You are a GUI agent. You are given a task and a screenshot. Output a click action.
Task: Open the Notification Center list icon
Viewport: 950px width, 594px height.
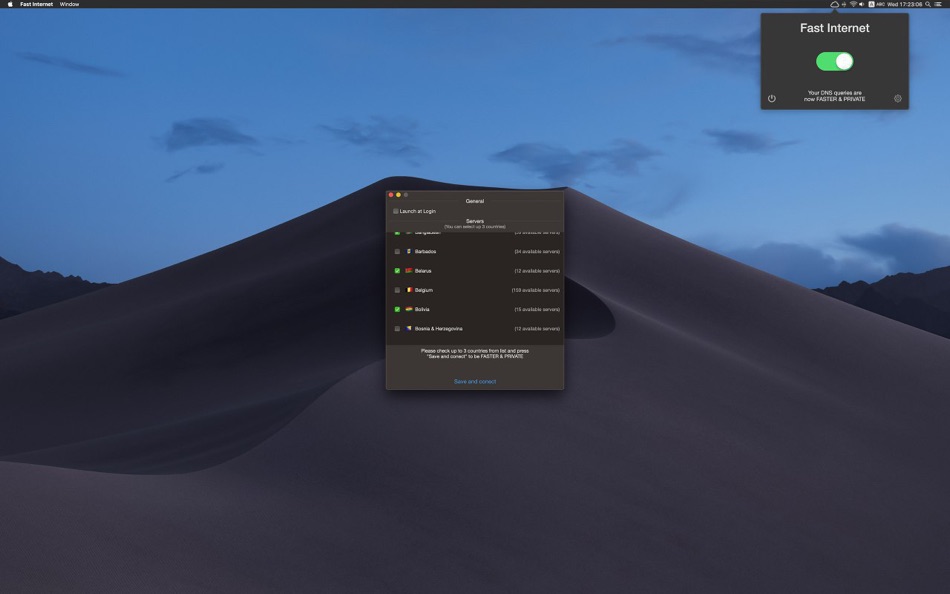tap(938, 4)
